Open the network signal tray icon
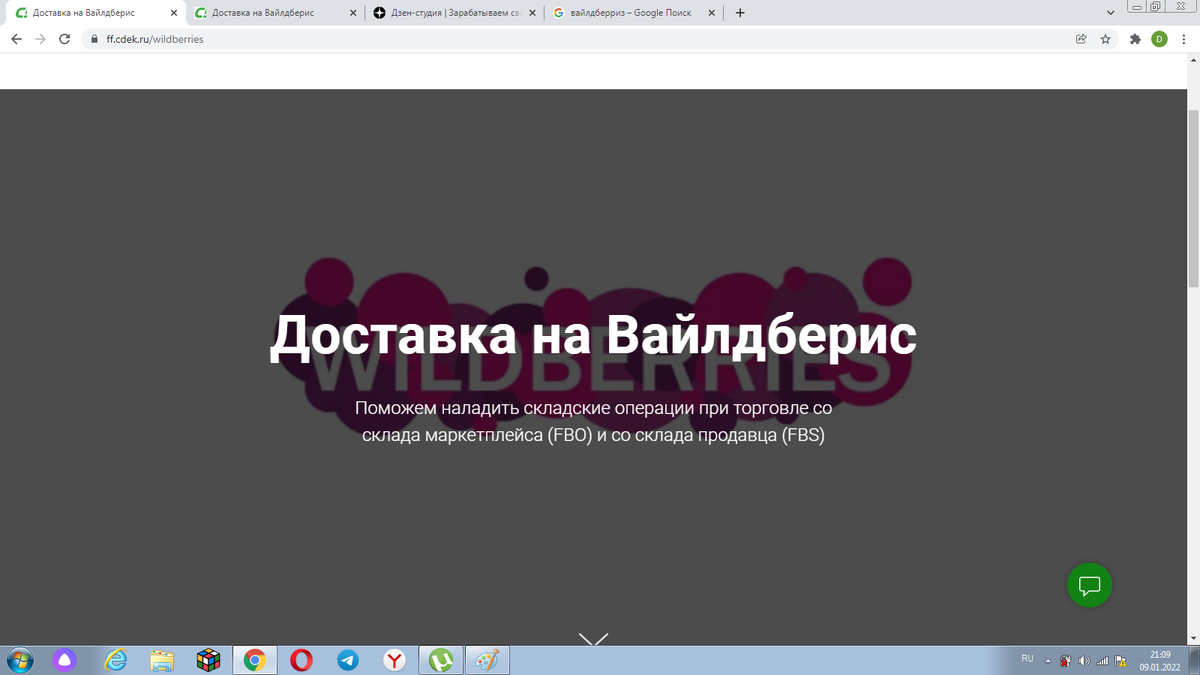Viewport: 1200px width, 675px height. 1102,661
